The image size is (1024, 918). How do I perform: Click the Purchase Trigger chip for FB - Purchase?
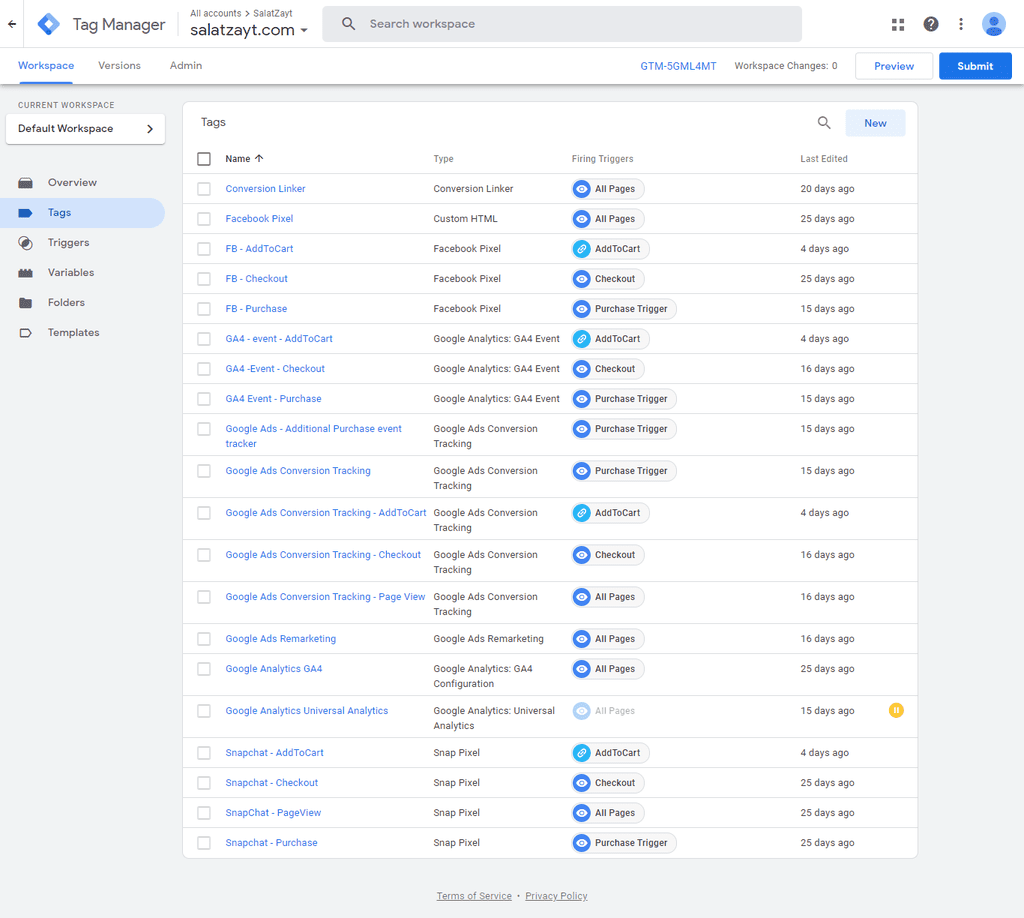click(624, 309)
